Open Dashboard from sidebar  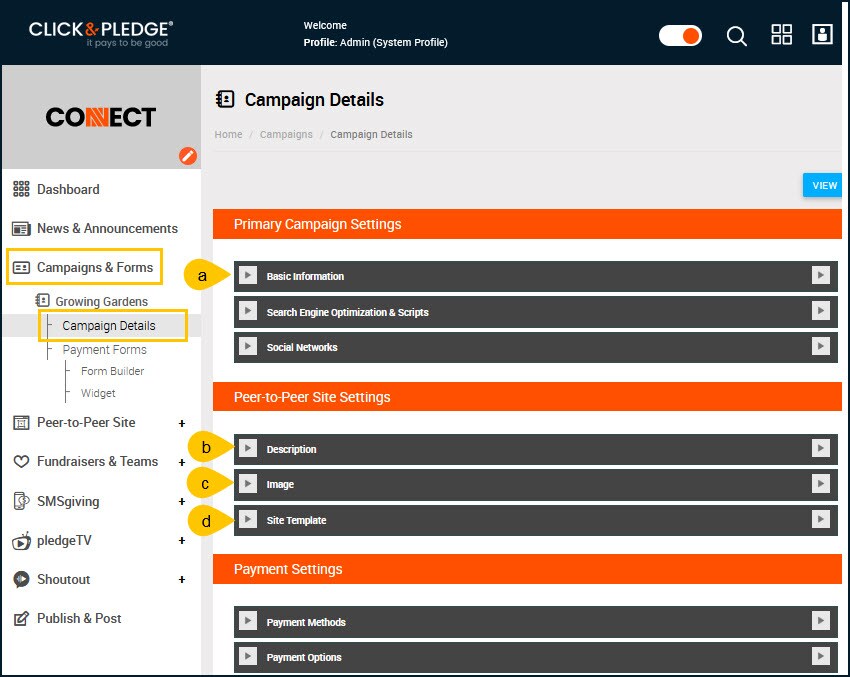(x=68, y=189)
